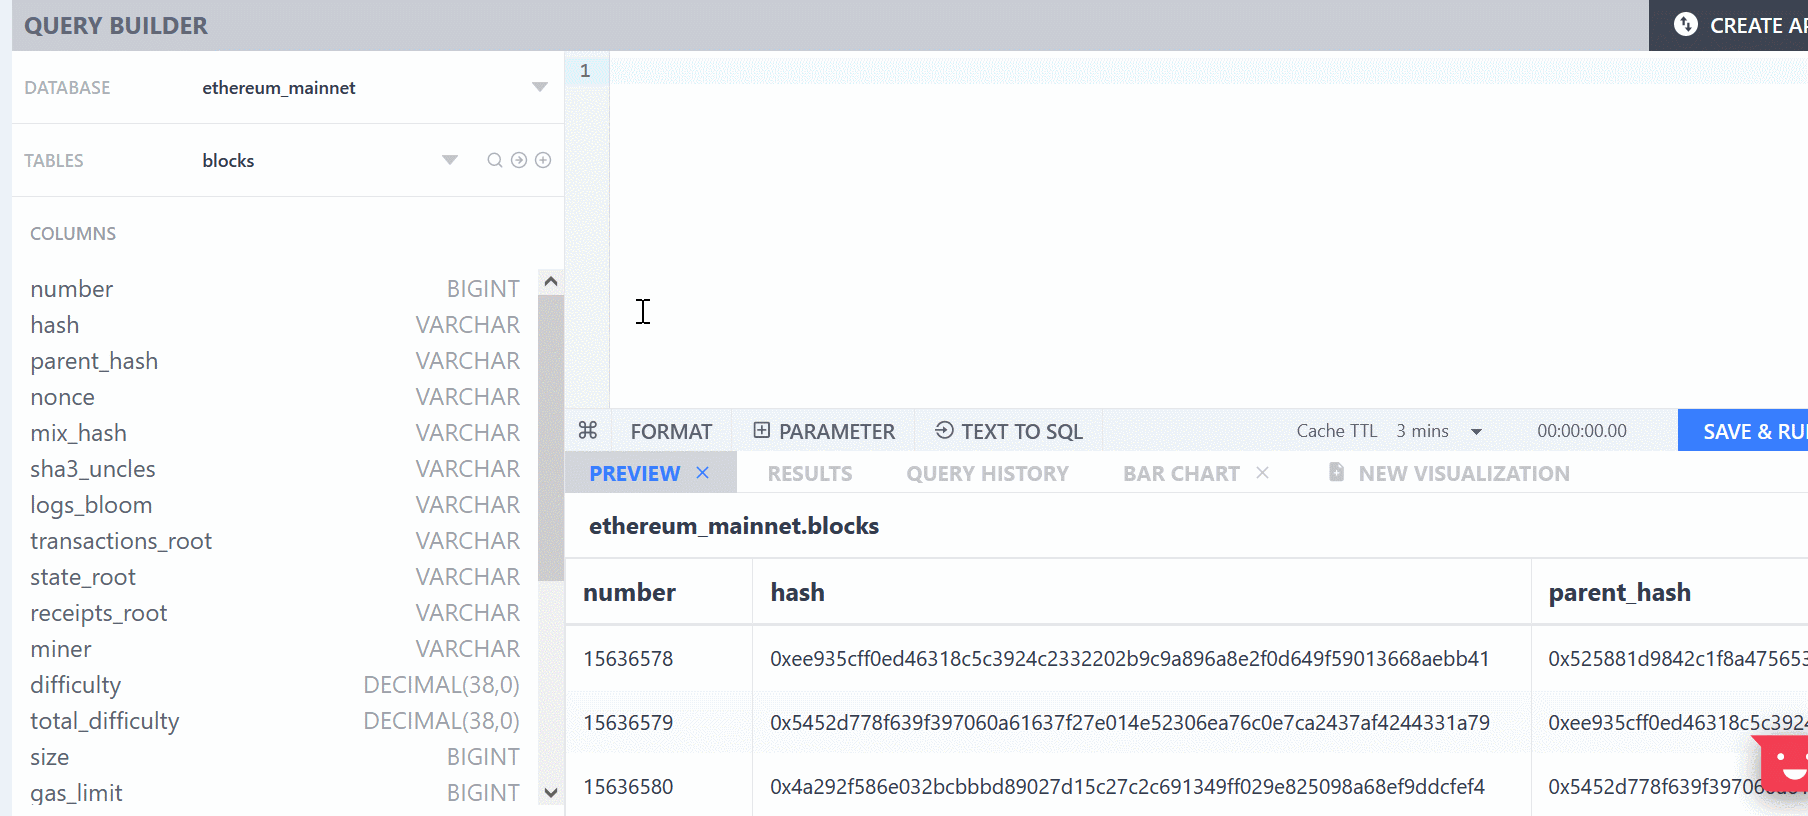This screenshot has height=816, width=1808.
Task: Close the Preview tab with X
Action: 703,473
